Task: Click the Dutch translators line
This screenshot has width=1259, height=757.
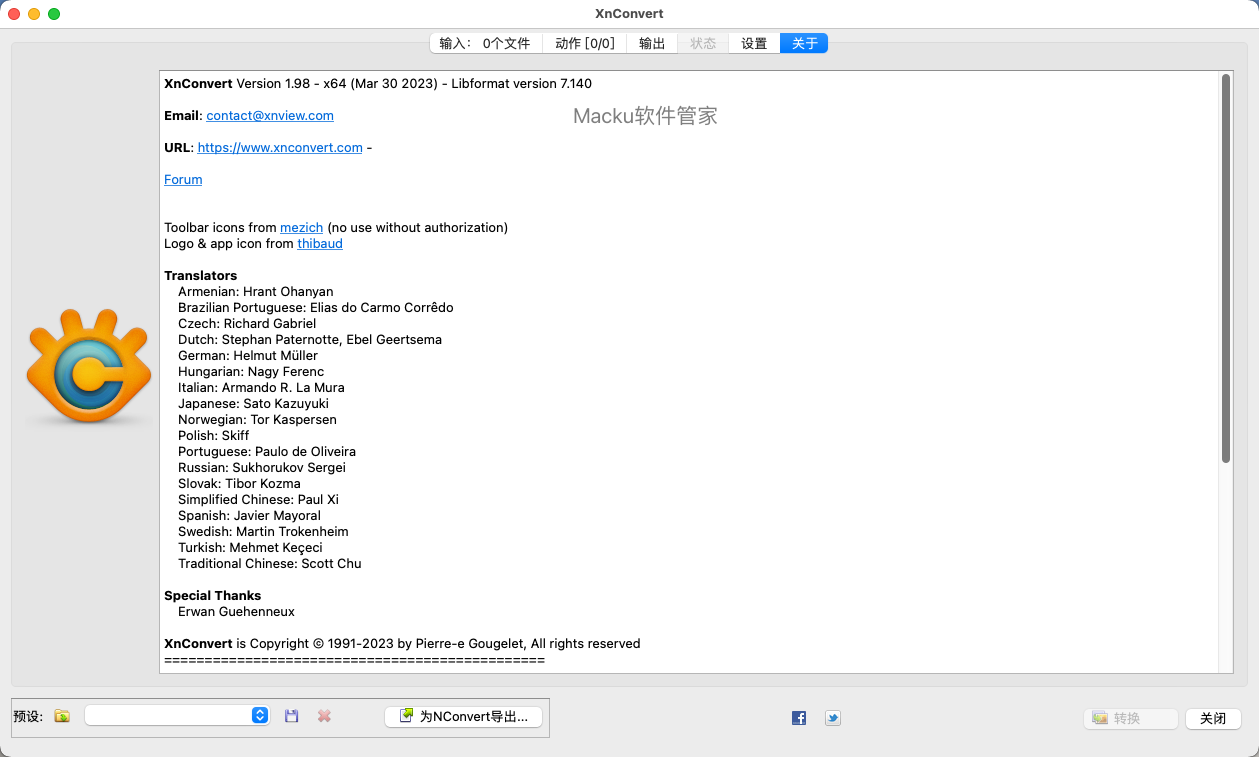Action: click(x=310, y=339)
